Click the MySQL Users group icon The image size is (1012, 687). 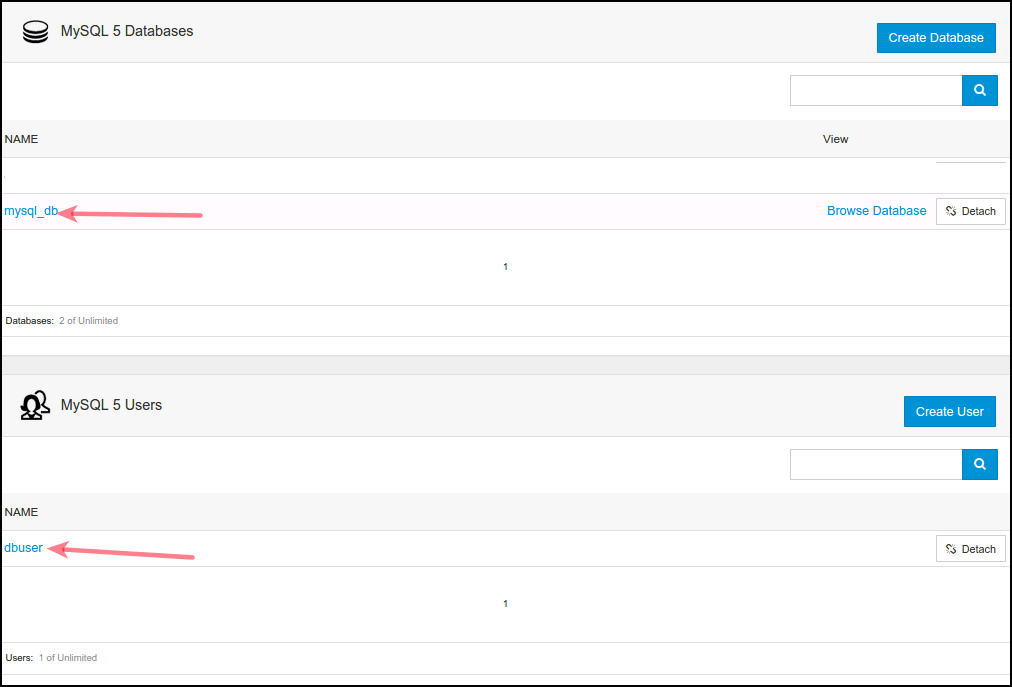click(x=35, y=404)
